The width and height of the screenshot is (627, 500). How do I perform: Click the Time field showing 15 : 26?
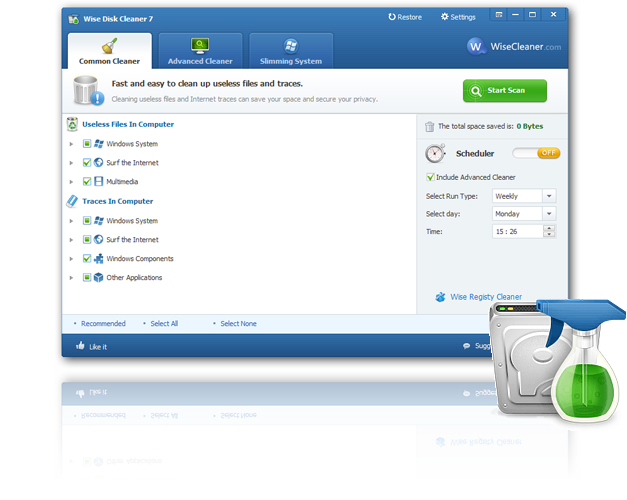[517, 231]
